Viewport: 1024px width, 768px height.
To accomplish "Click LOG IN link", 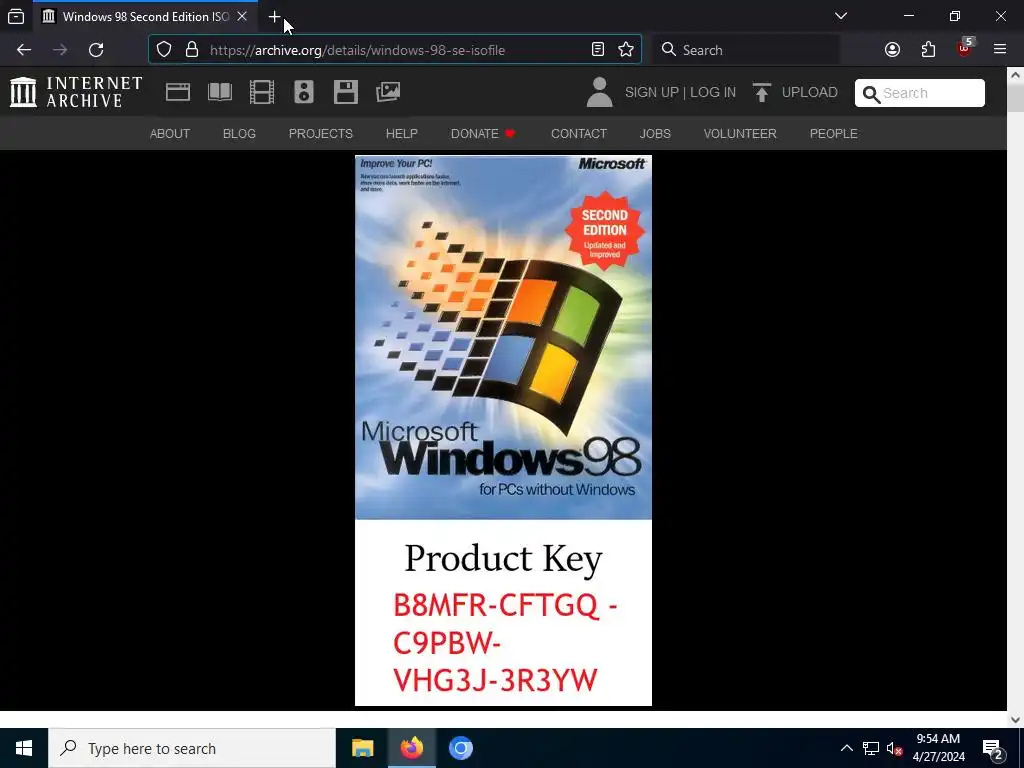I will (713, 93).
